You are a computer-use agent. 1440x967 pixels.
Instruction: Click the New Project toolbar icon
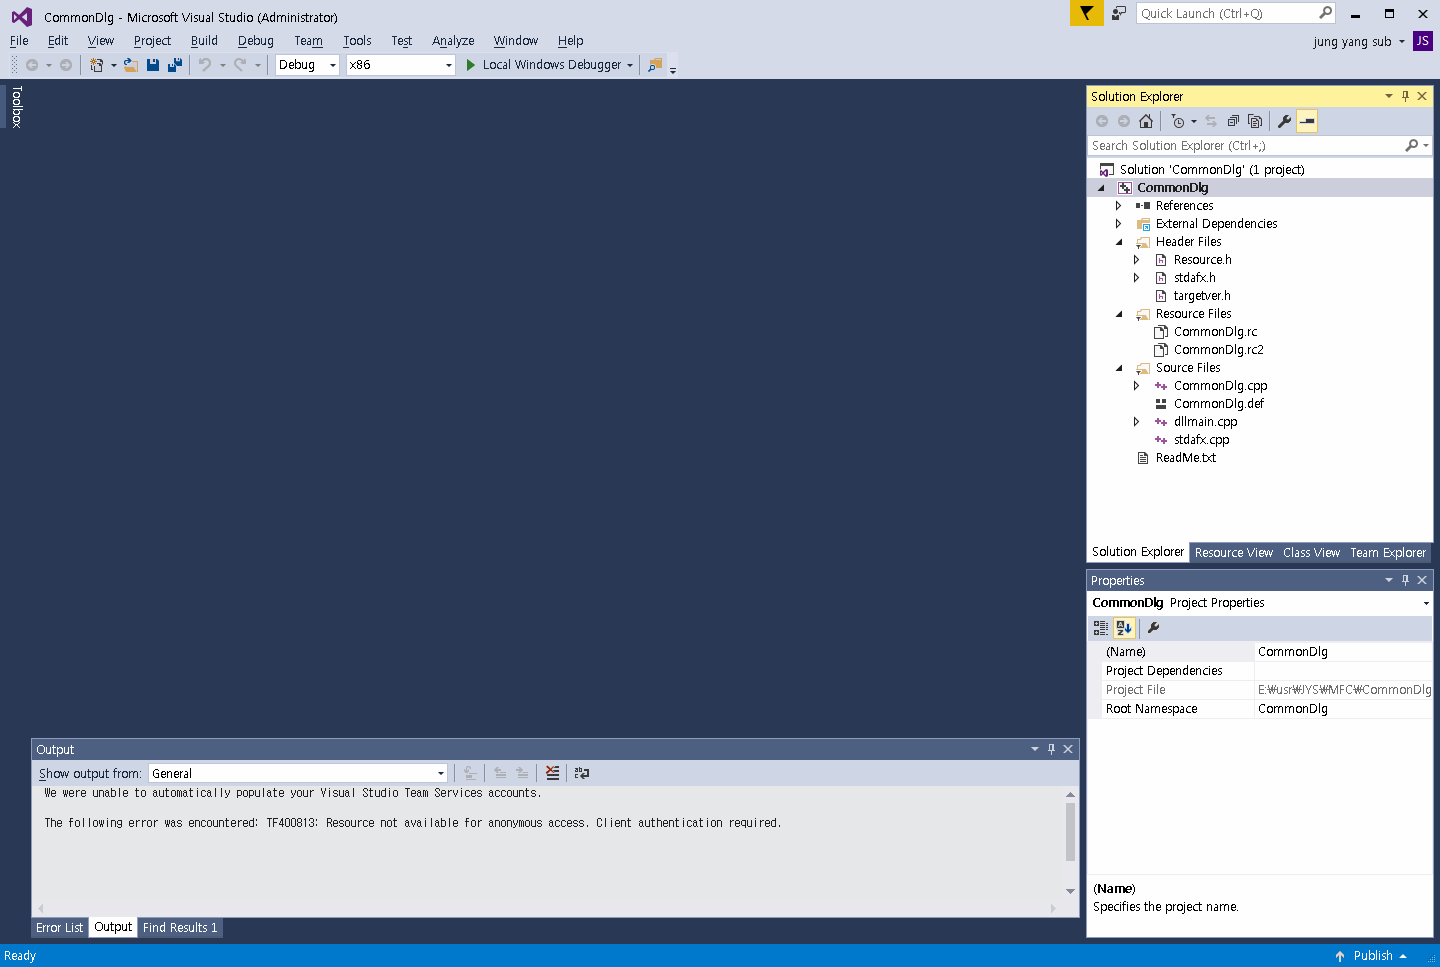[97, 65]
